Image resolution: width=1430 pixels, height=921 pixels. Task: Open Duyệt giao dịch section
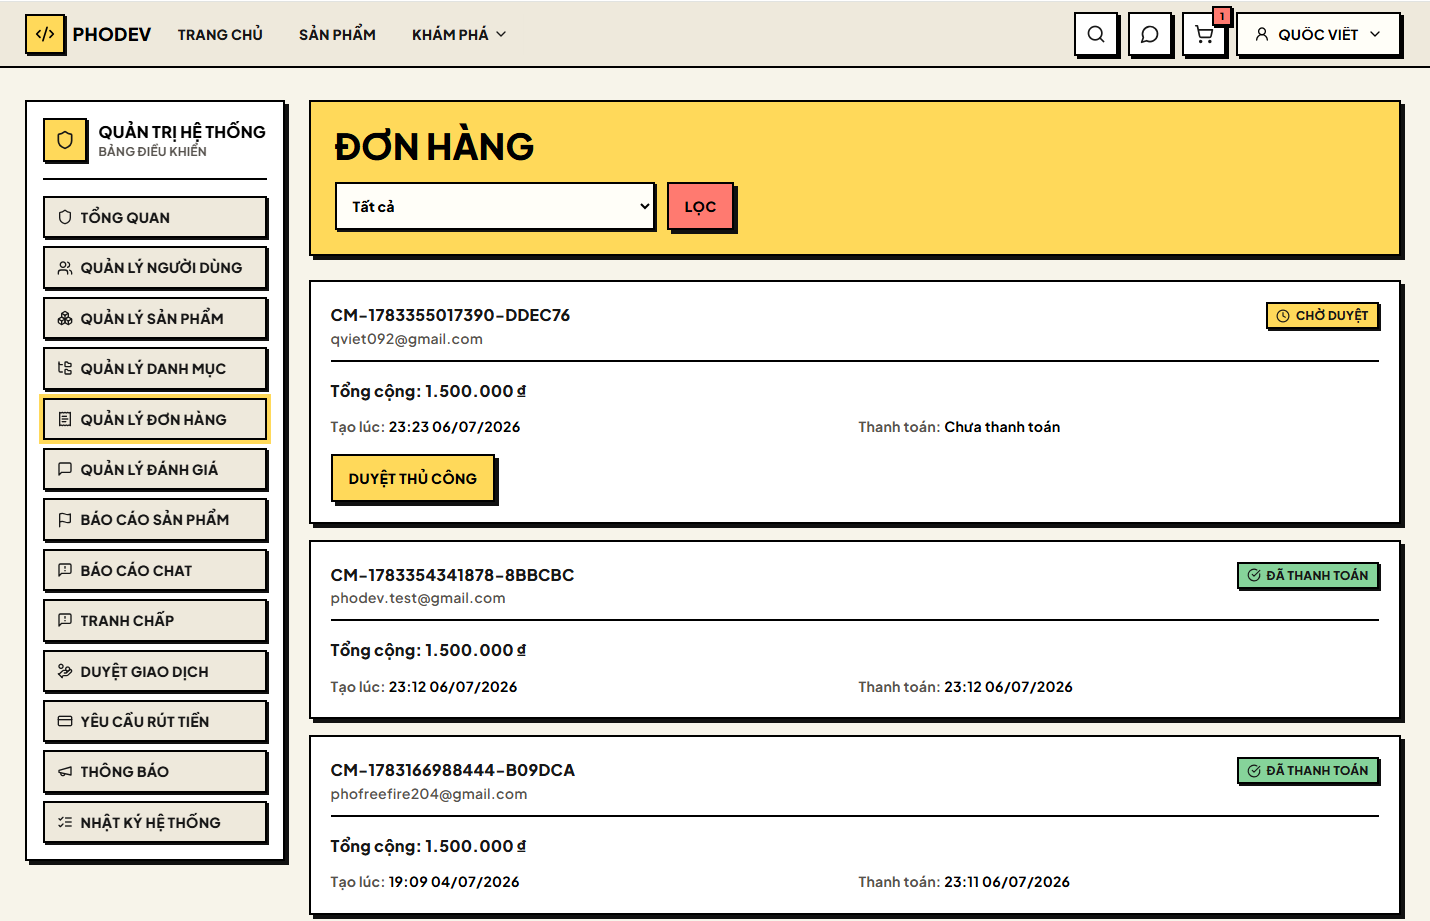click(x=155, y=671)
